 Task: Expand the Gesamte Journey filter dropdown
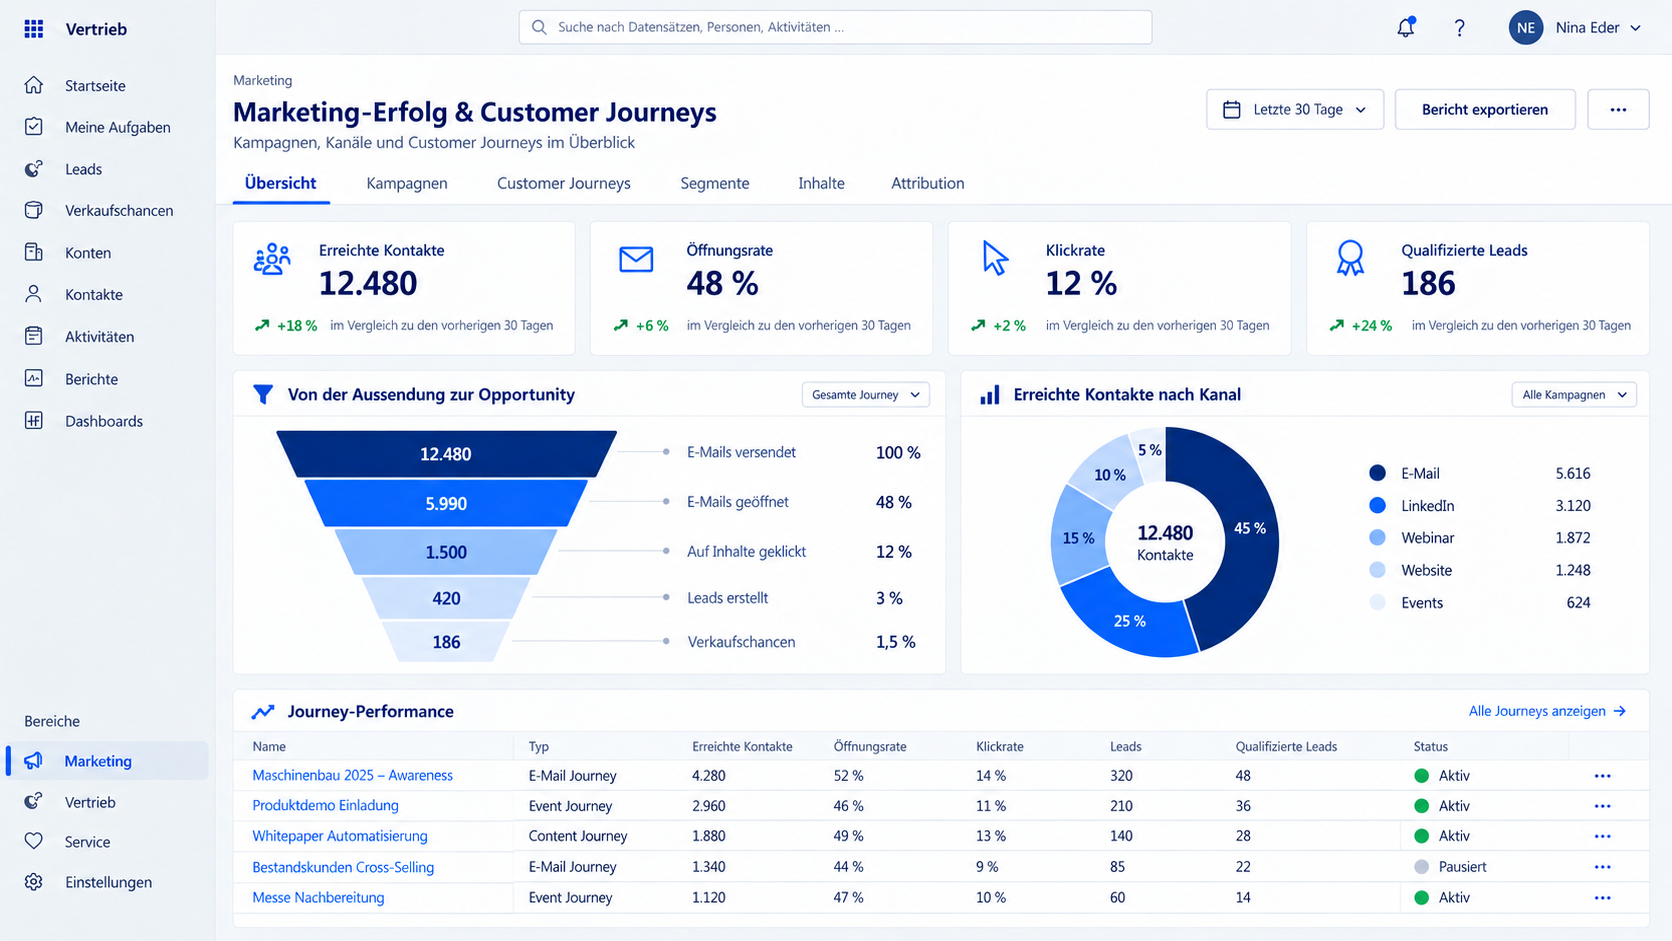[866, 395]
